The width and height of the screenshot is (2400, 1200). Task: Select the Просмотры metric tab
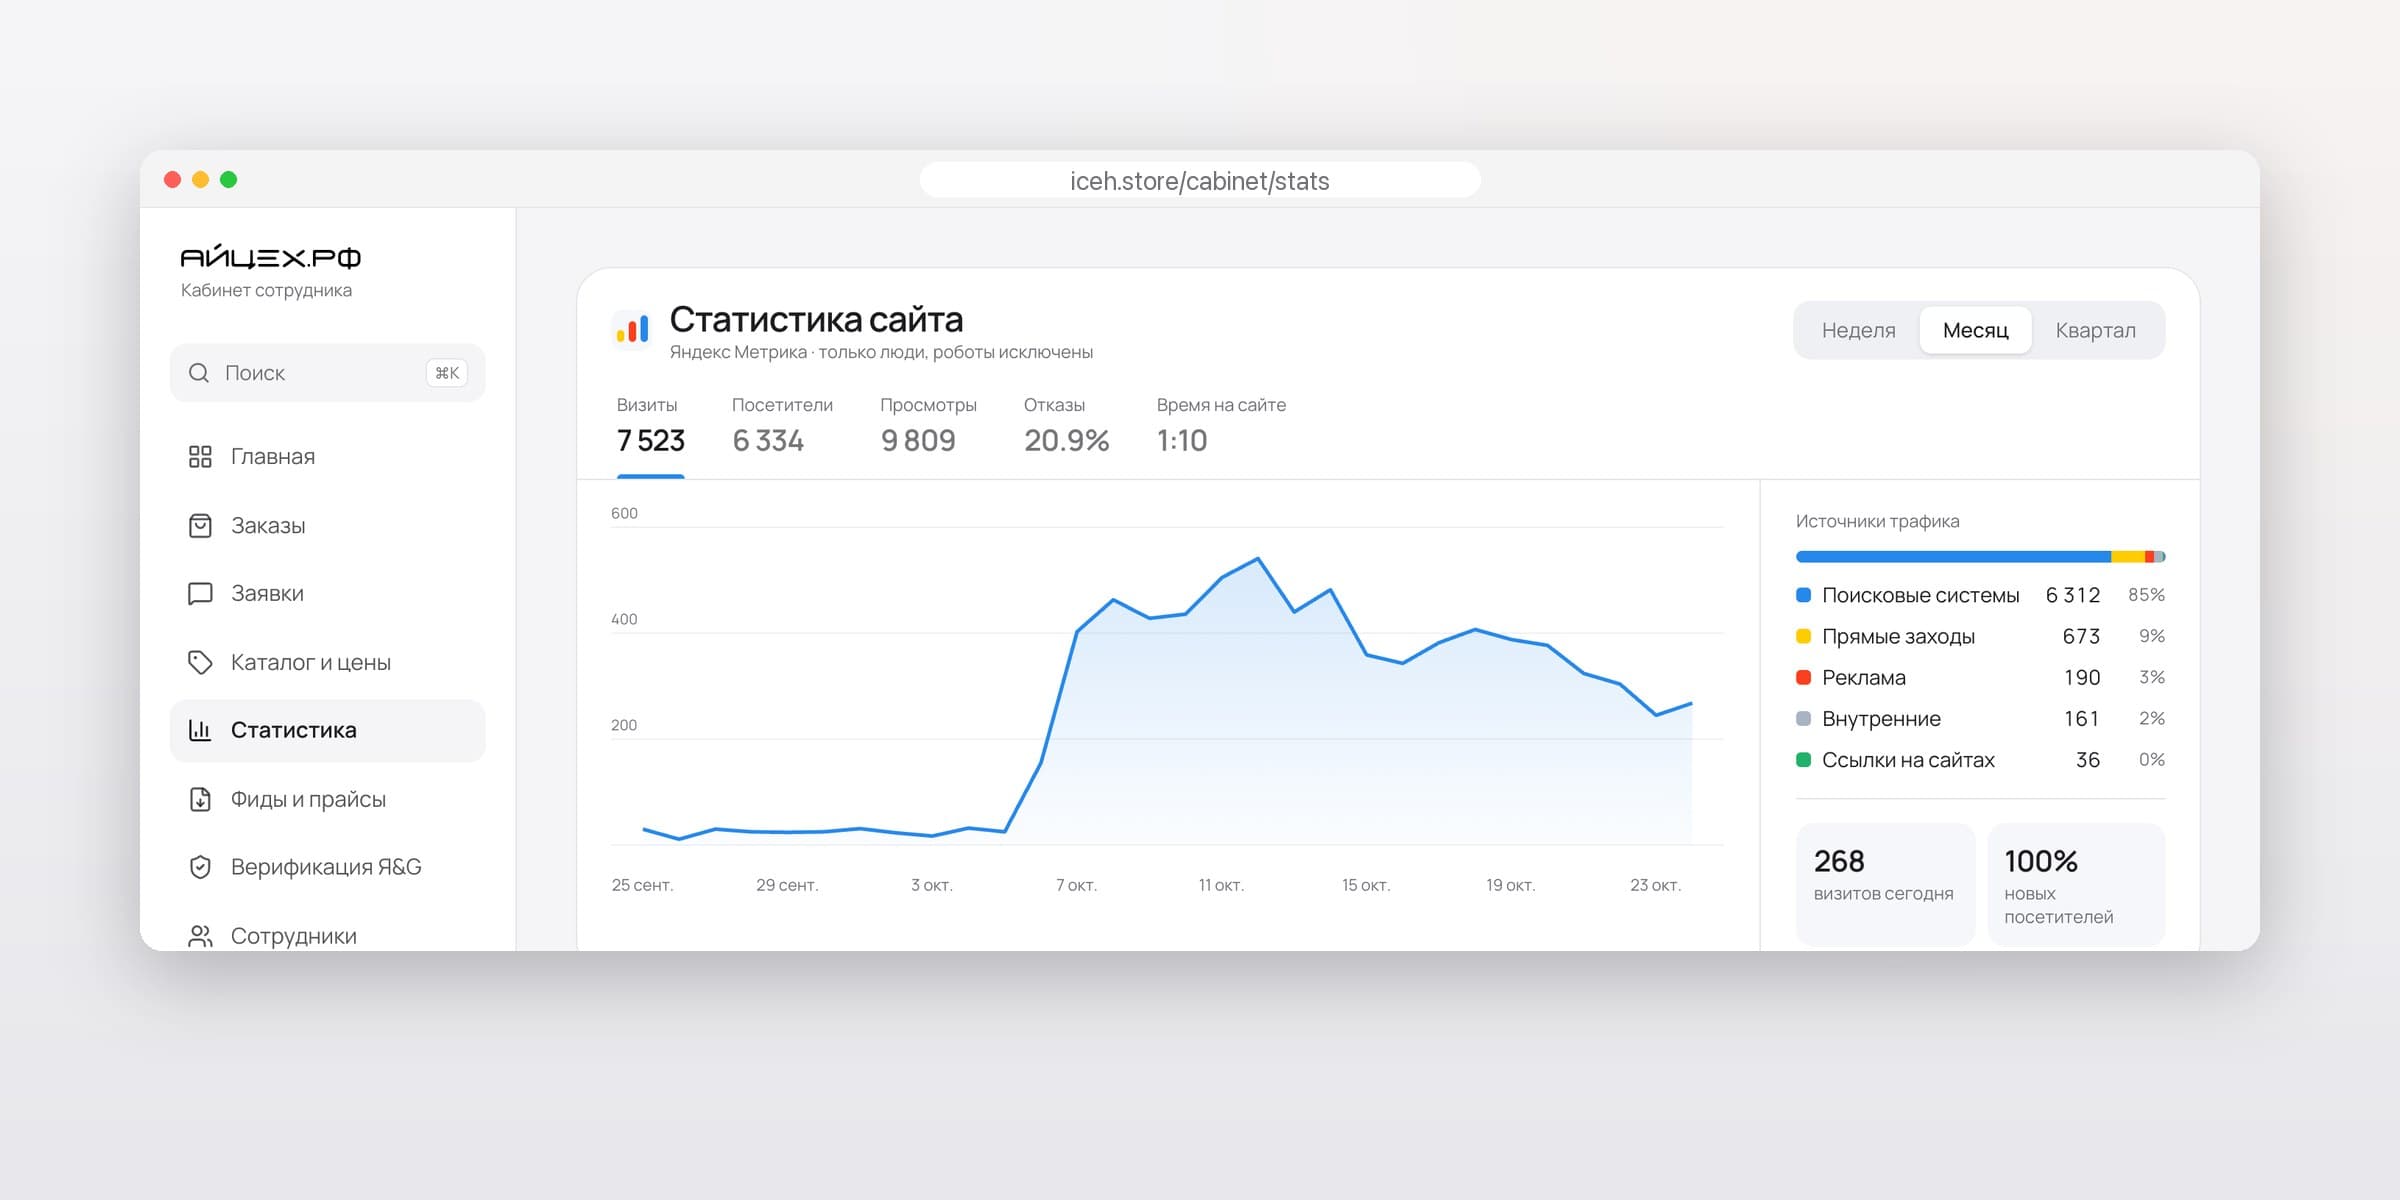[x=928, y=425]
